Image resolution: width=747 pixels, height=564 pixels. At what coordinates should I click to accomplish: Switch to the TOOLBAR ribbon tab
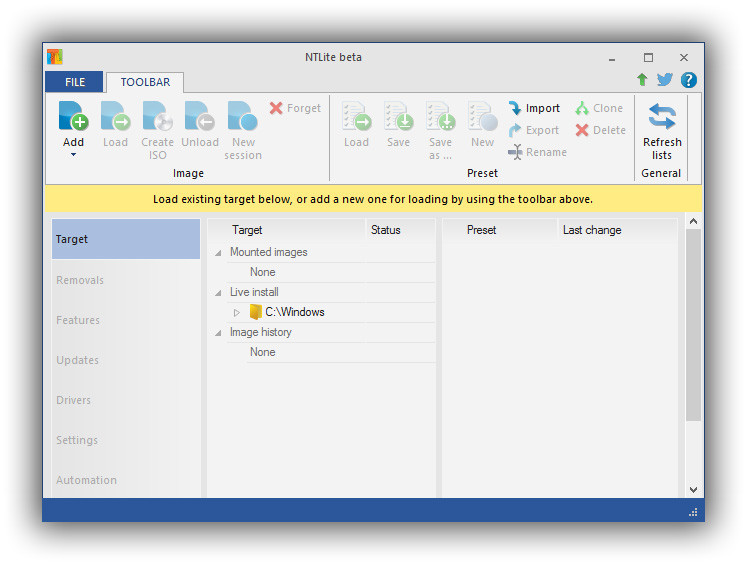(x=145, y=82)
